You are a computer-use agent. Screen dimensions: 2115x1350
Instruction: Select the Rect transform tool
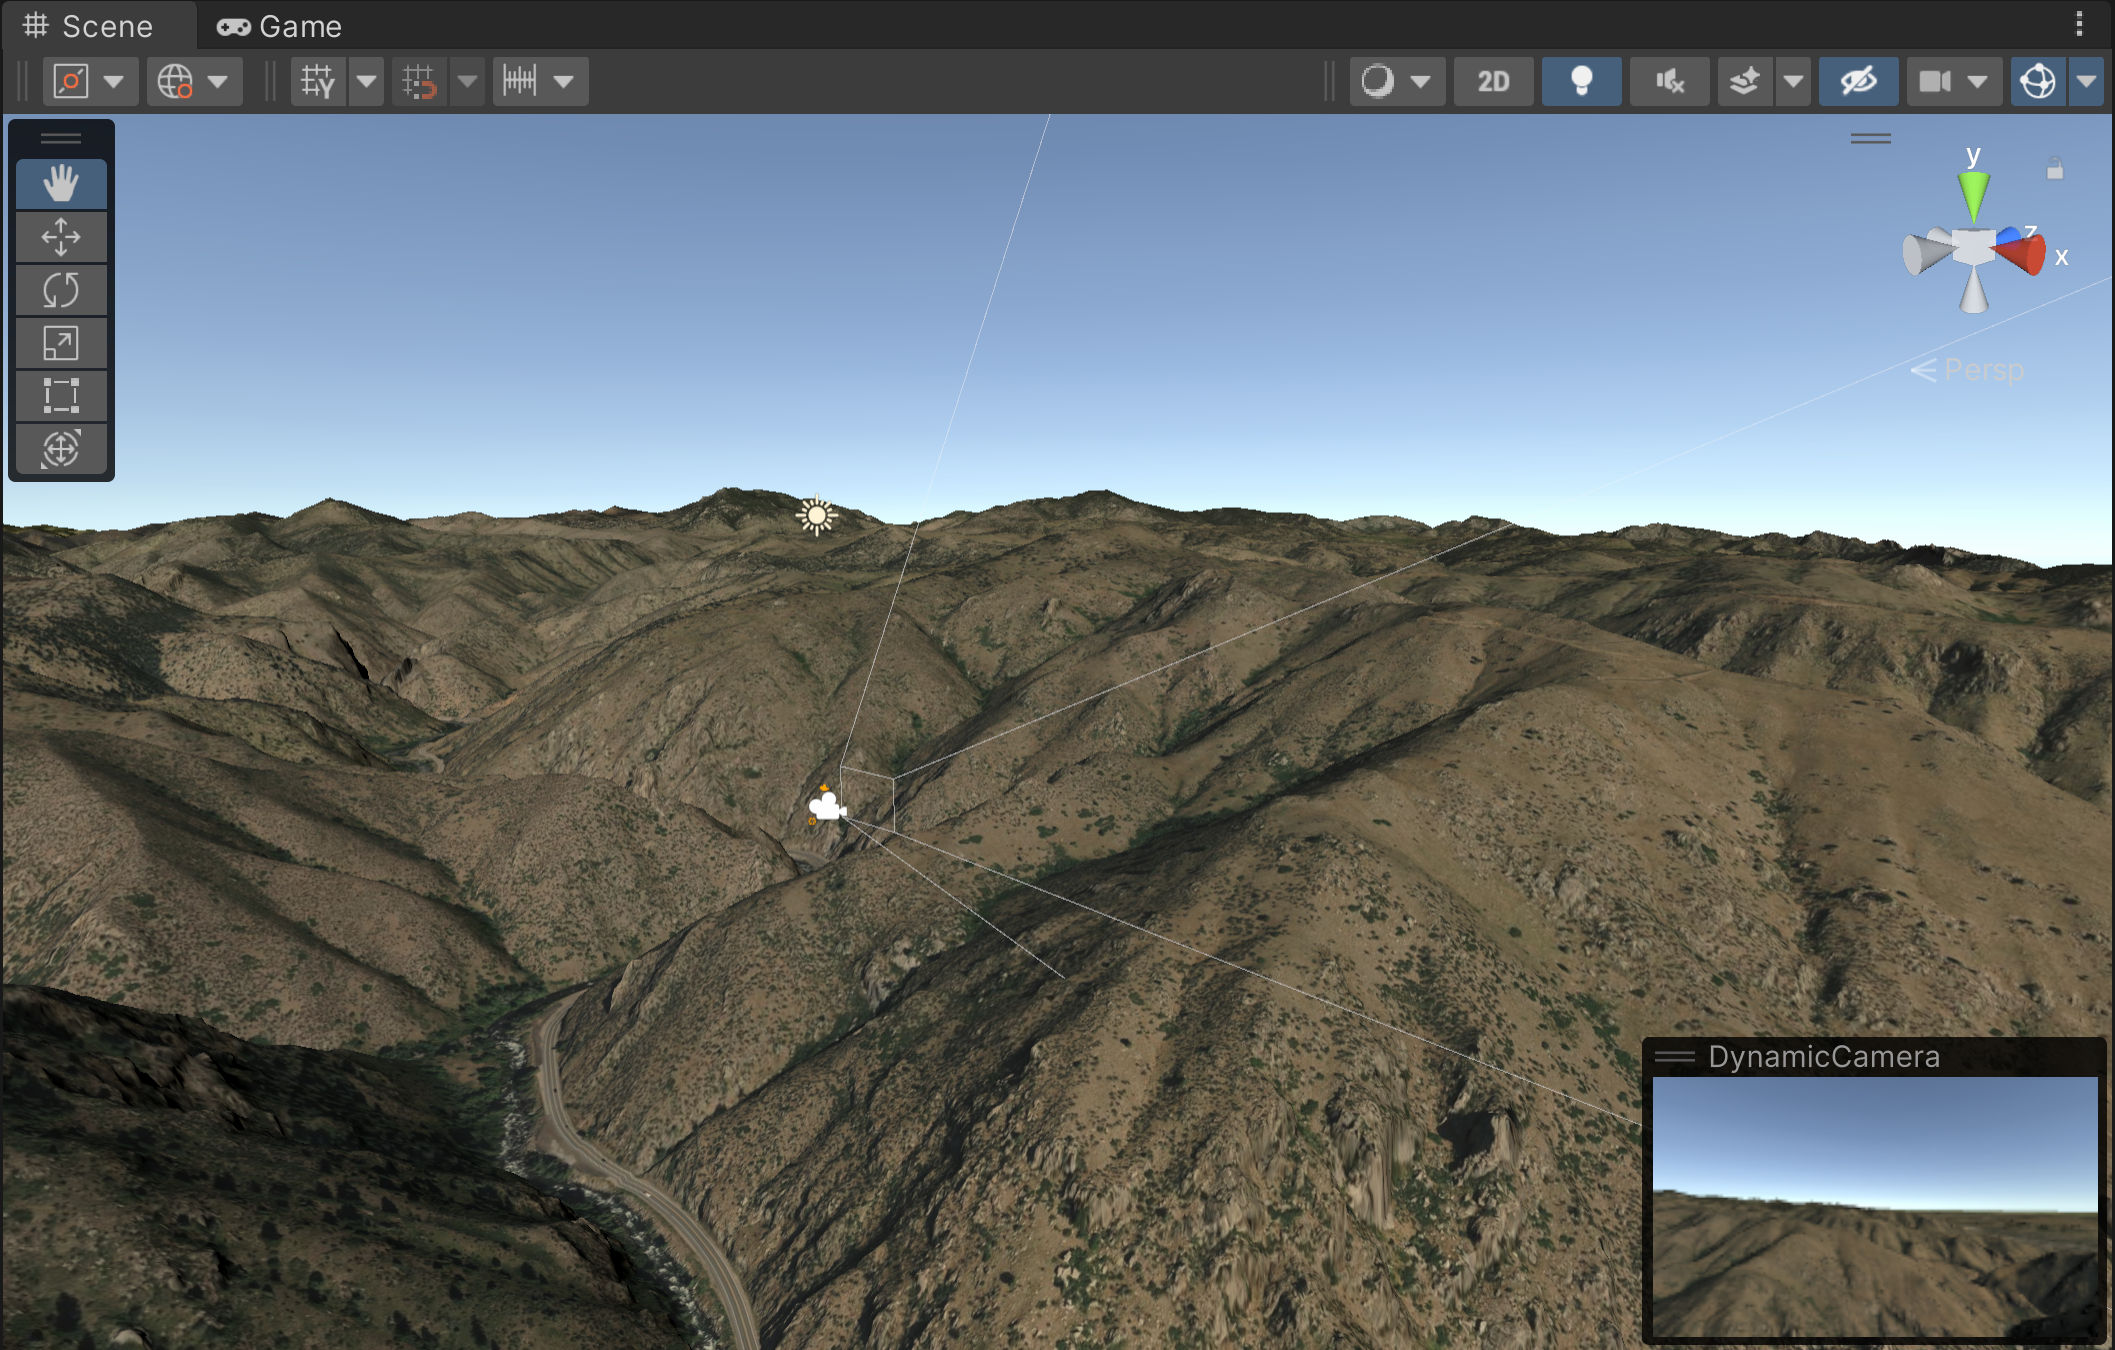61,396
